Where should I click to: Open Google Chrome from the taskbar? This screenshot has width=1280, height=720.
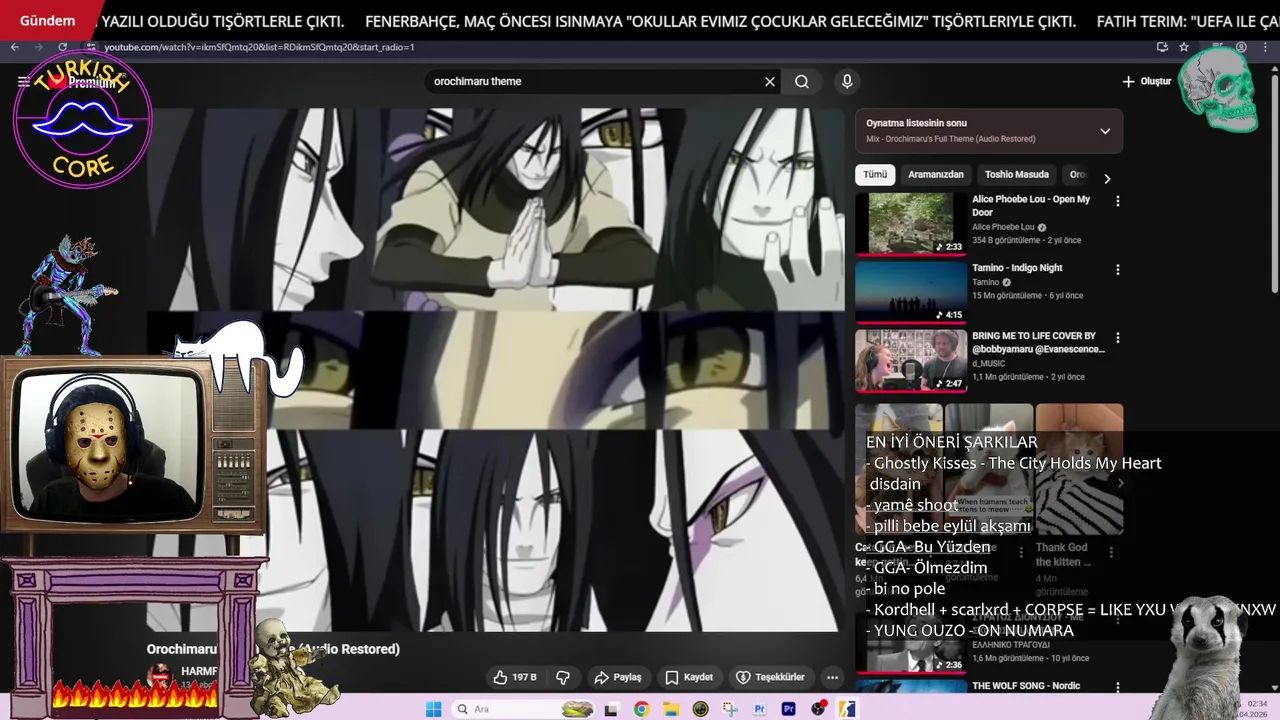(641, 709)
